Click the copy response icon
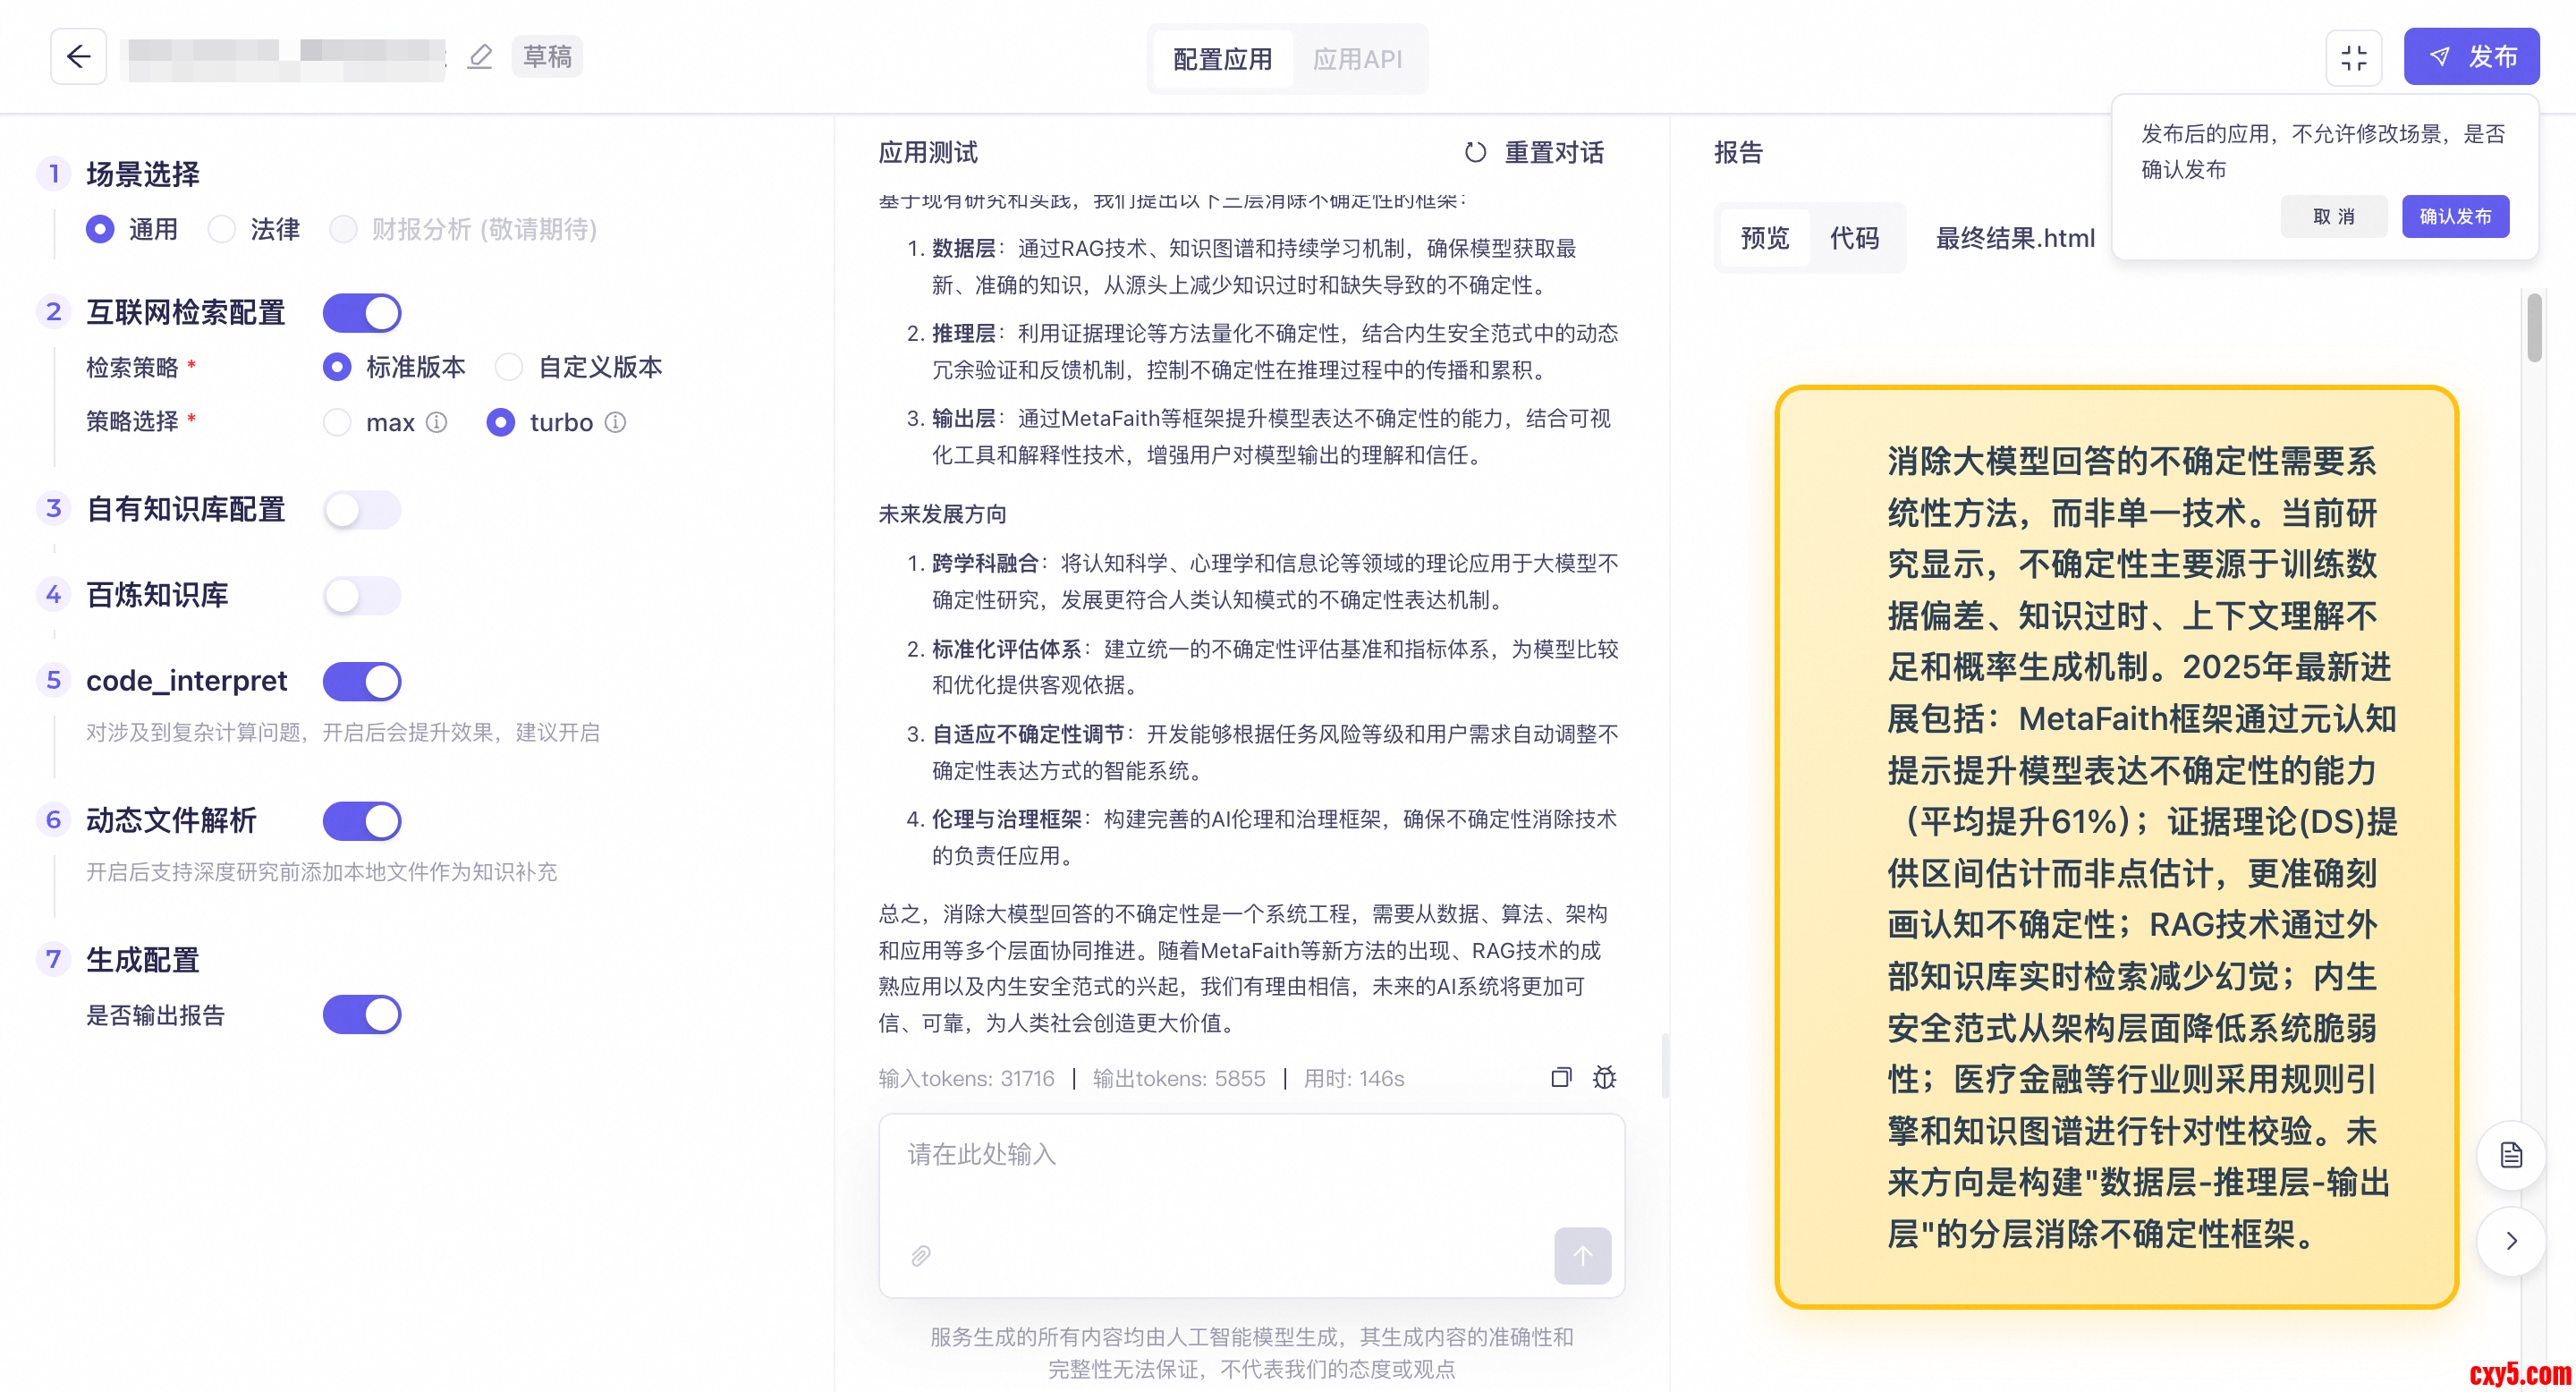The width and height of the screenshot is (2576, 1392). [x=1560, y=1077]
